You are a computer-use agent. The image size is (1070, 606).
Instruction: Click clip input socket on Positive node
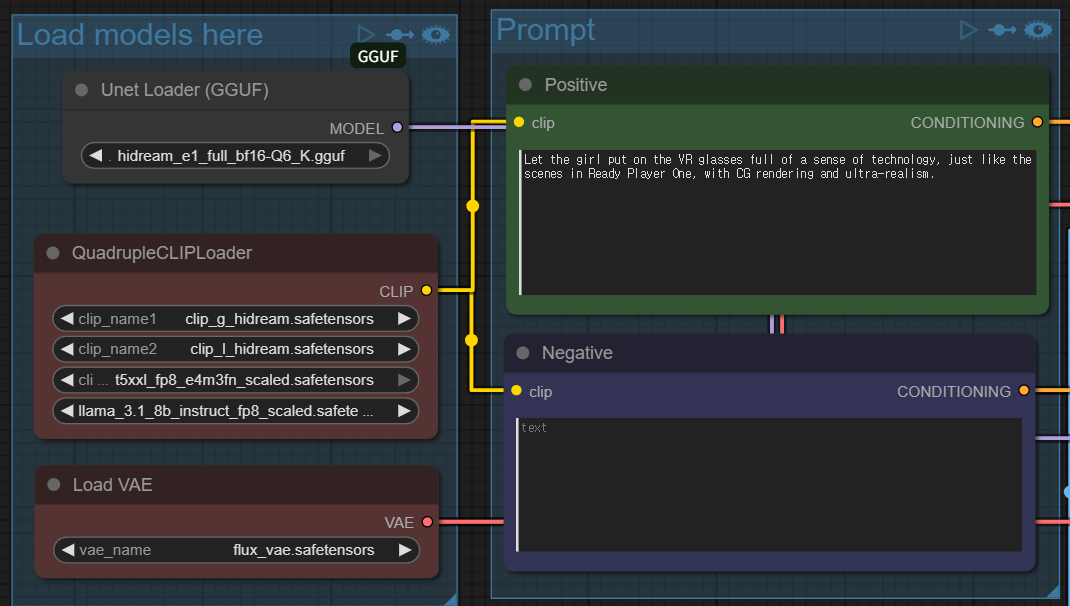519,122
